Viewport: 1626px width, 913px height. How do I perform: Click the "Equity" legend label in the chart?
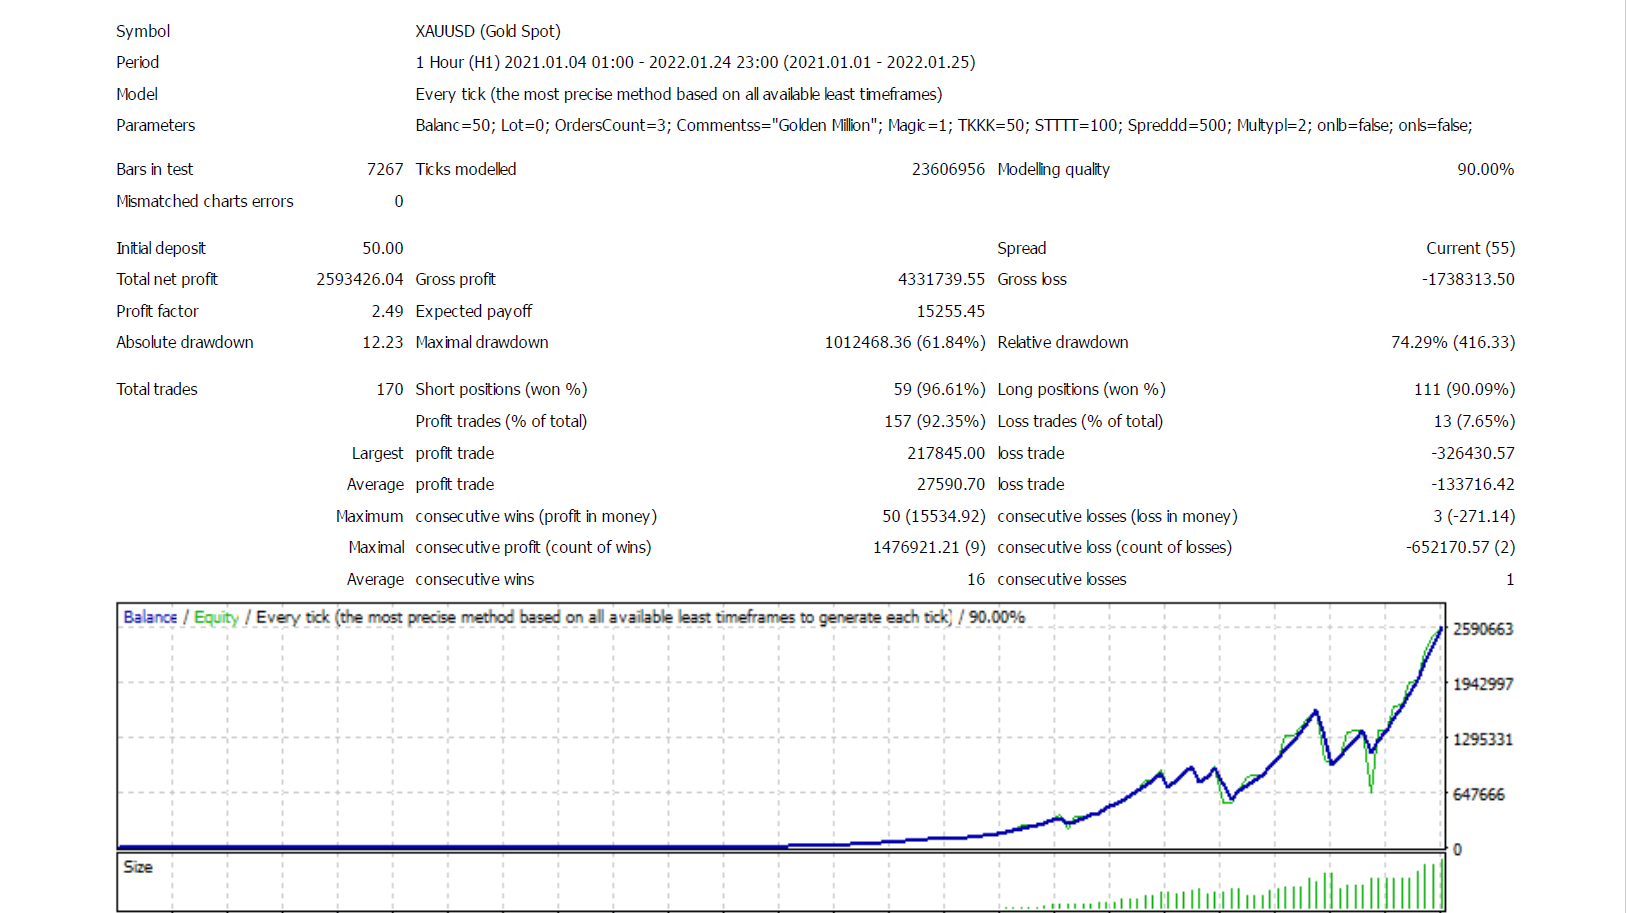(x=216, y=617)
